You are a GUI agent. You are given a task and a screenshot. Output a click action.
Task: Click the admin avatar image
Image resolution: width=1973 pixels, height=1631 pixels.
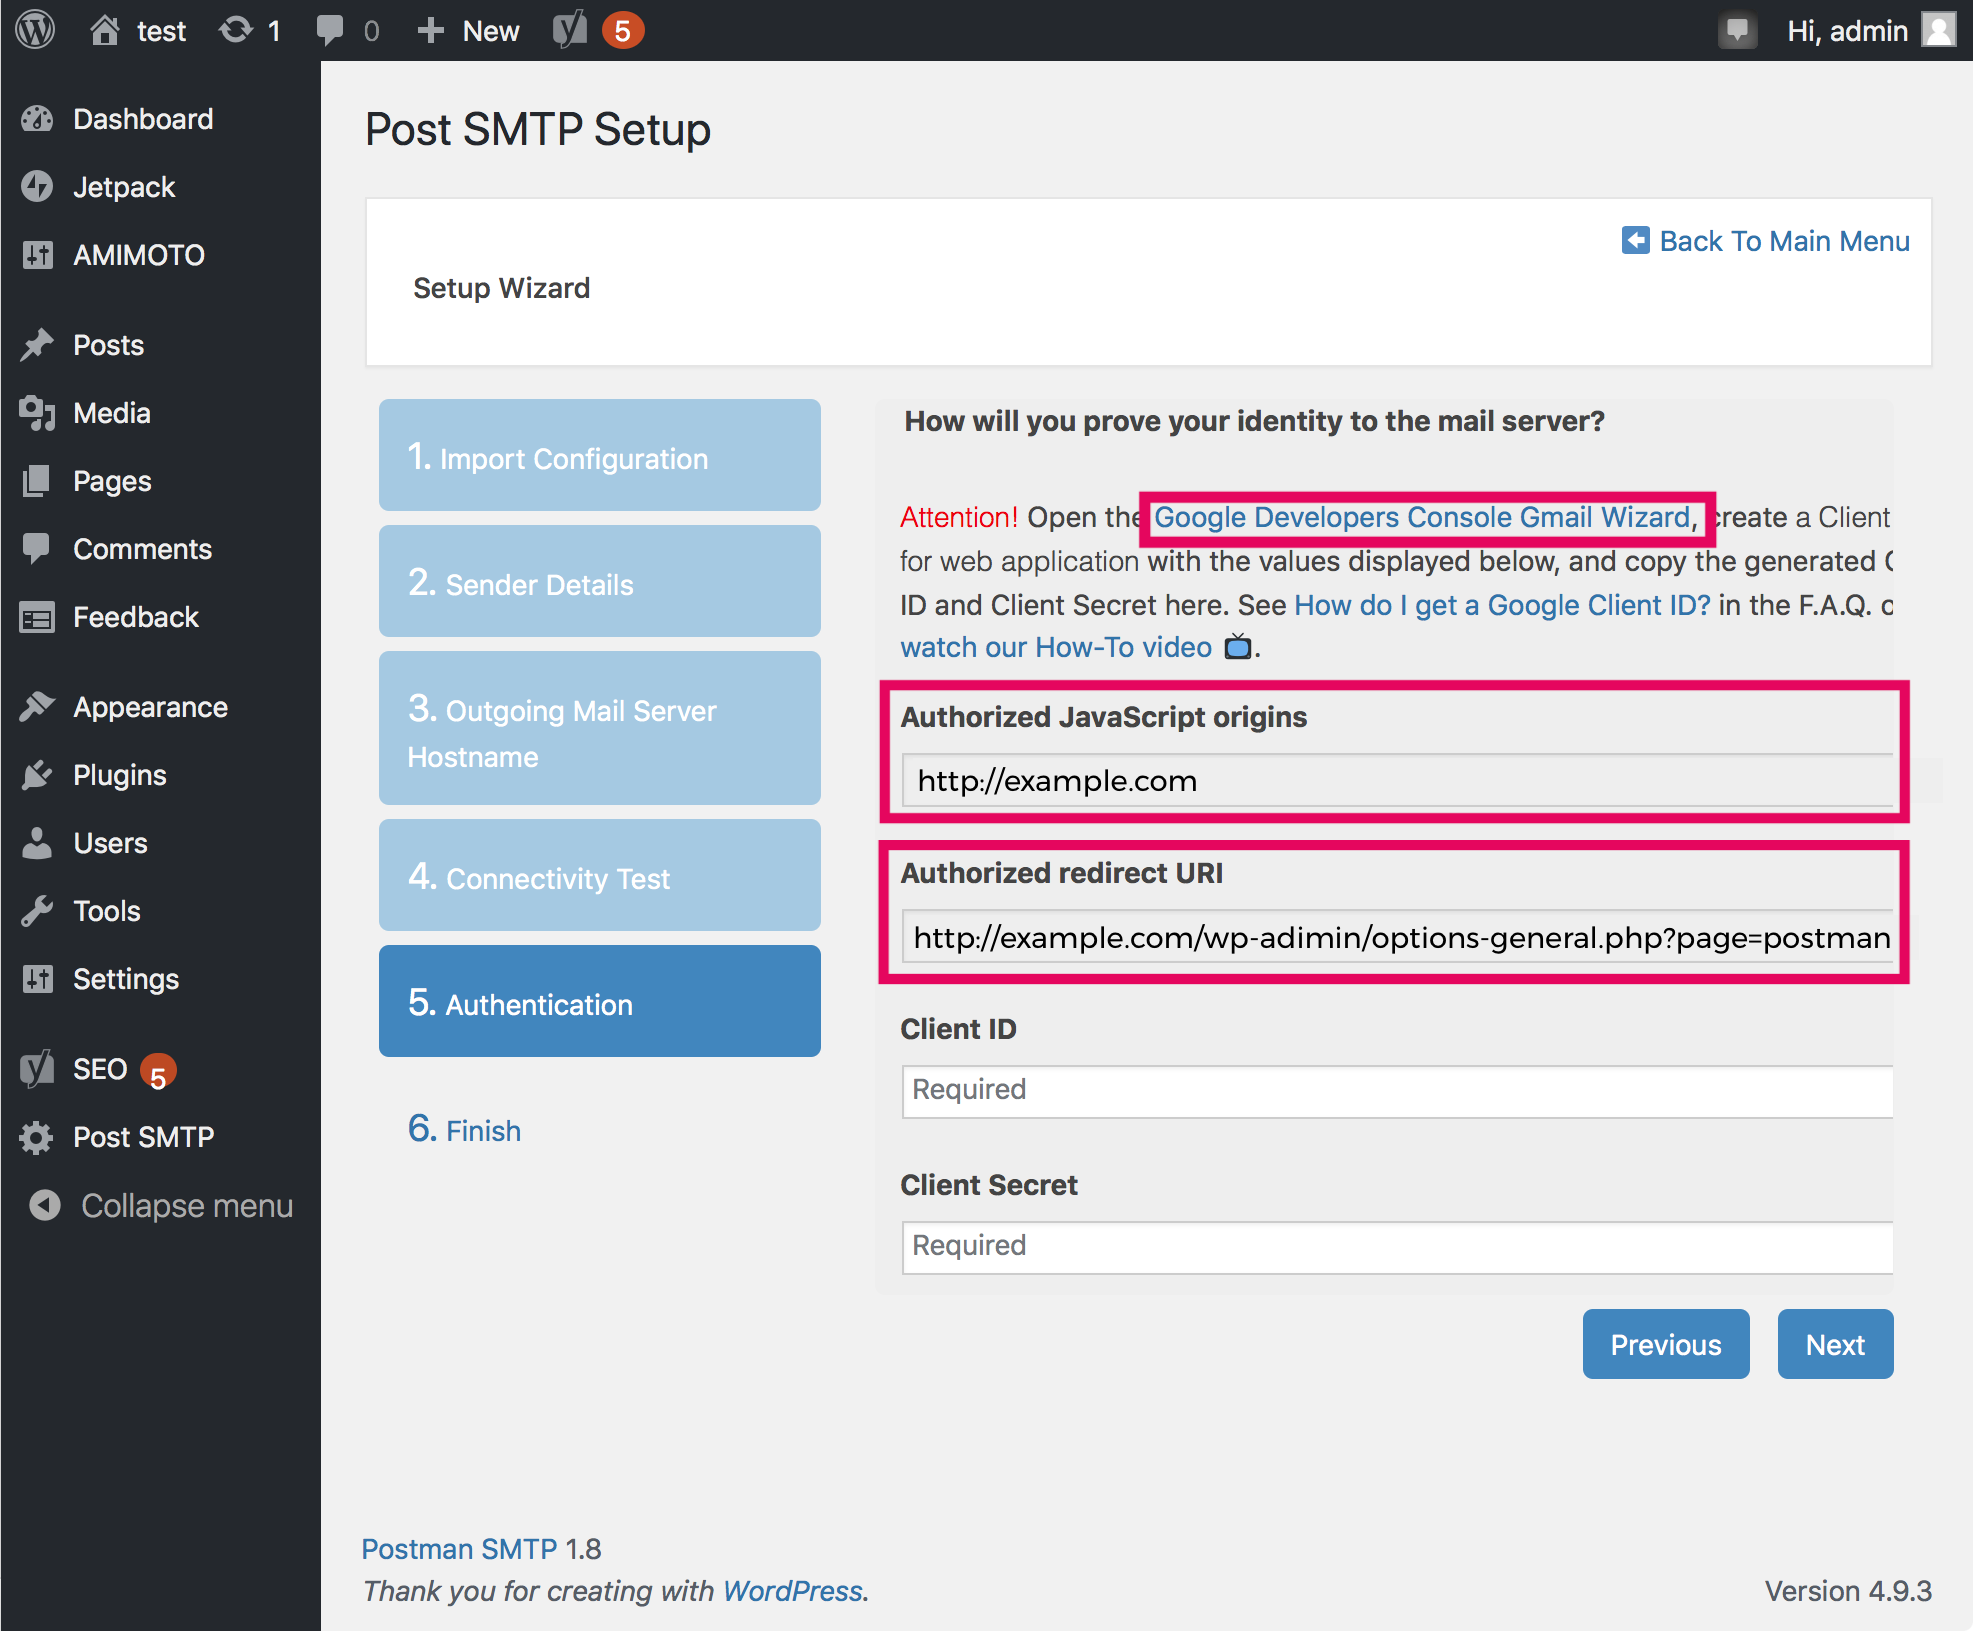1938,29
